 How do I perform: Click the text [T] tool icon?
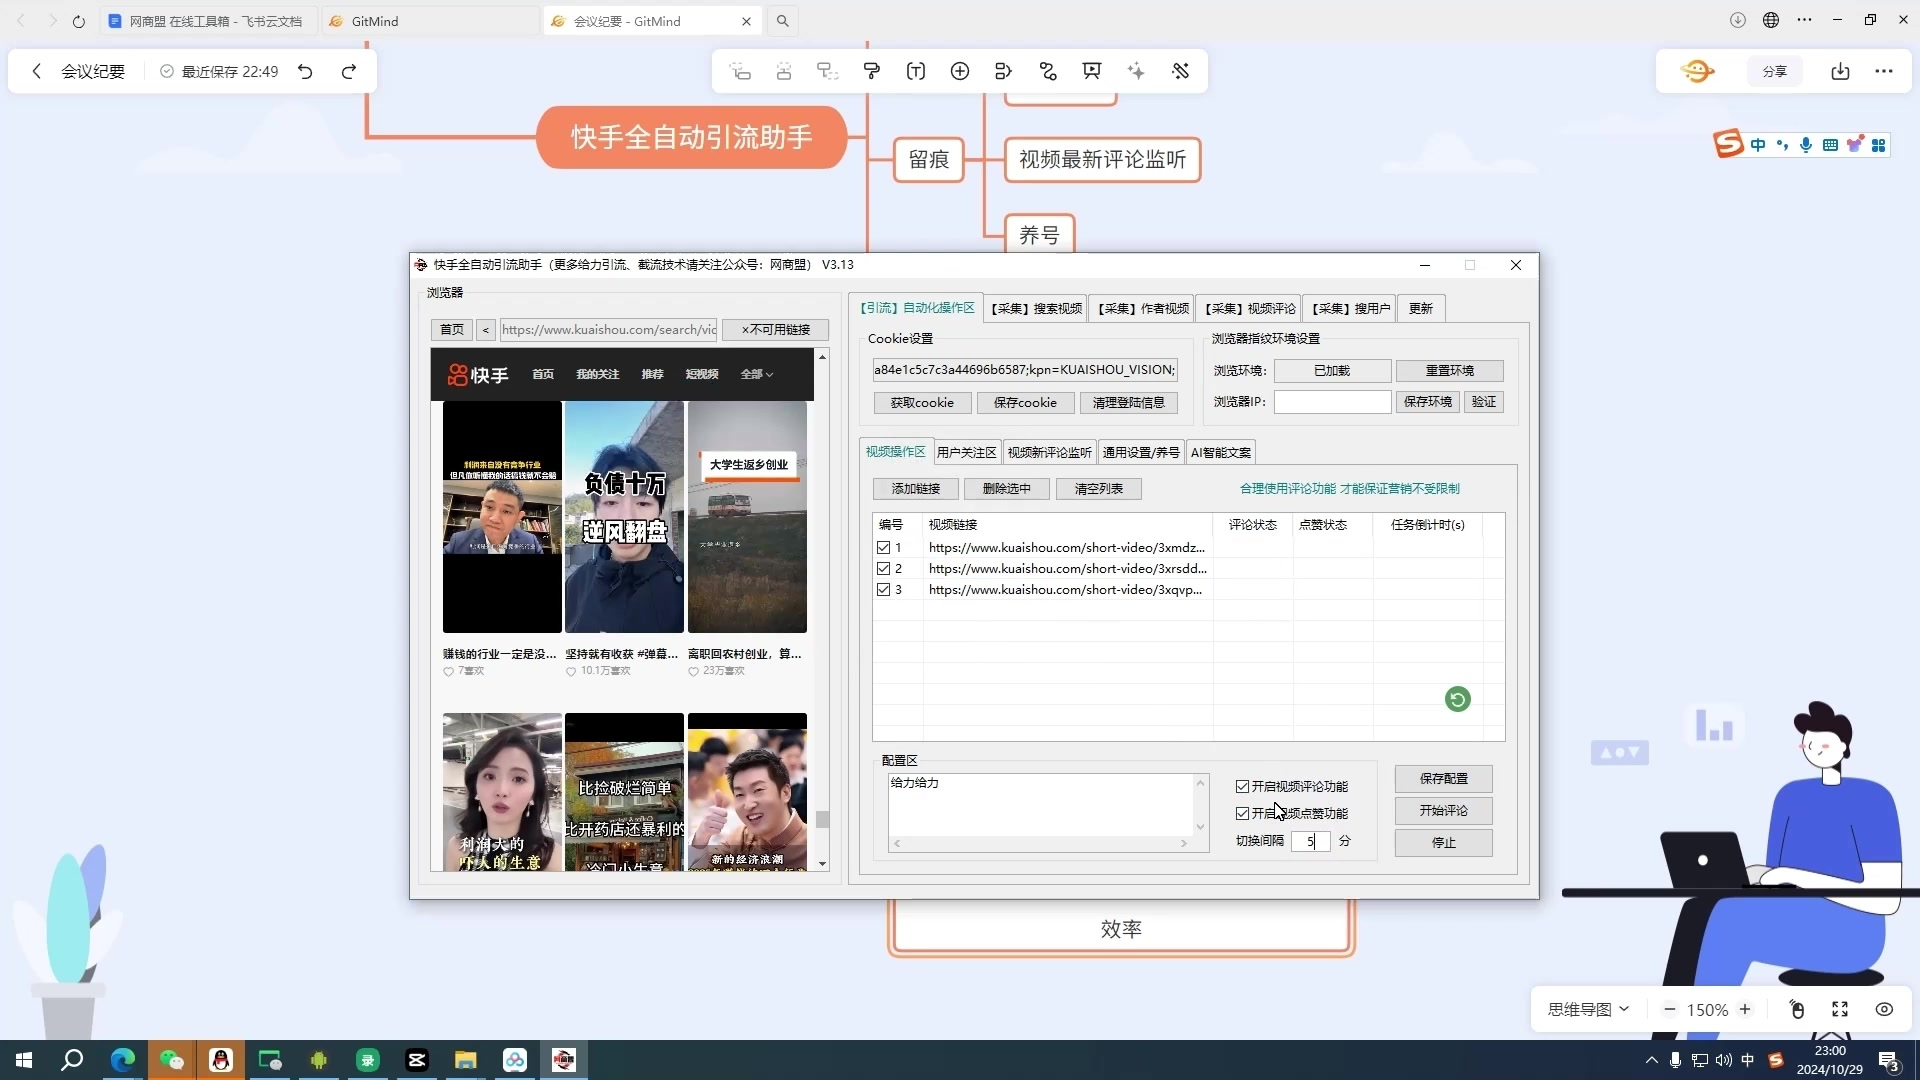click(916, 71)
